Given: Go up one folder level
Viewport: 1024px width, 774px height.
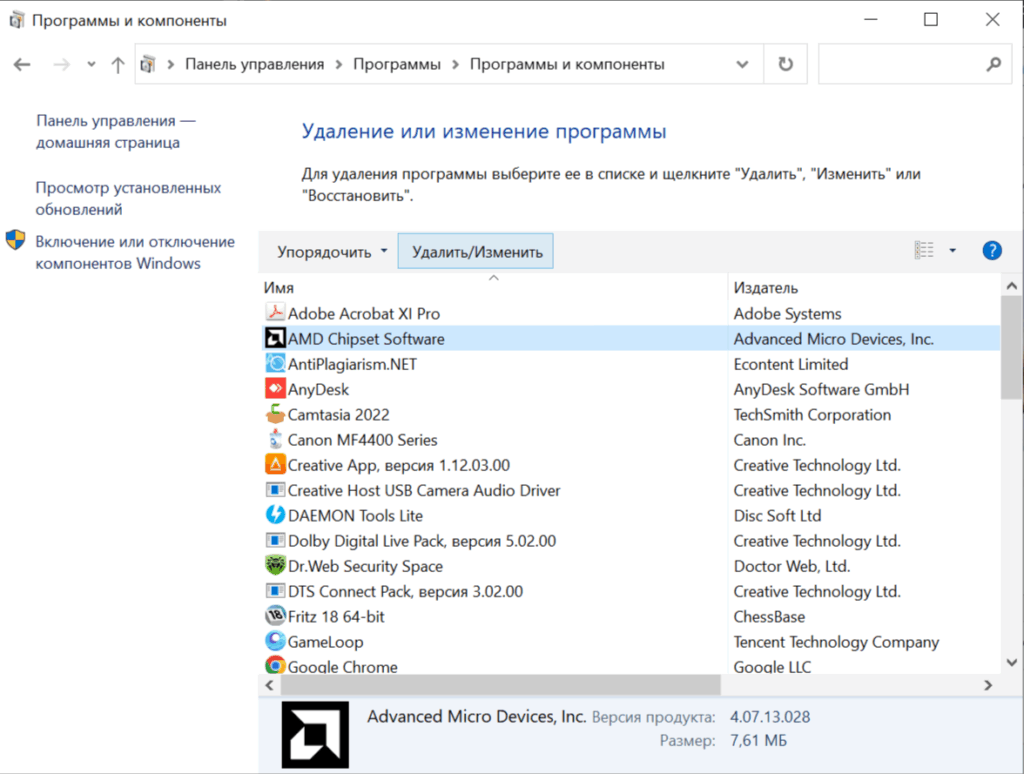Looking at the screenshot, I should (118, 65).
